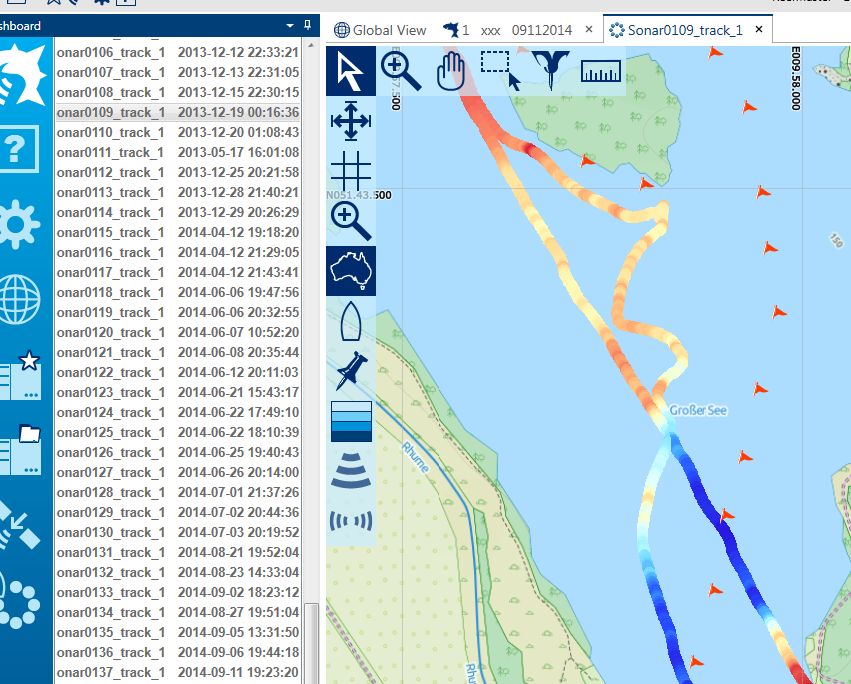Select the pushpin waypoint tool
The image size is (851, 684).
pos(351,371)
